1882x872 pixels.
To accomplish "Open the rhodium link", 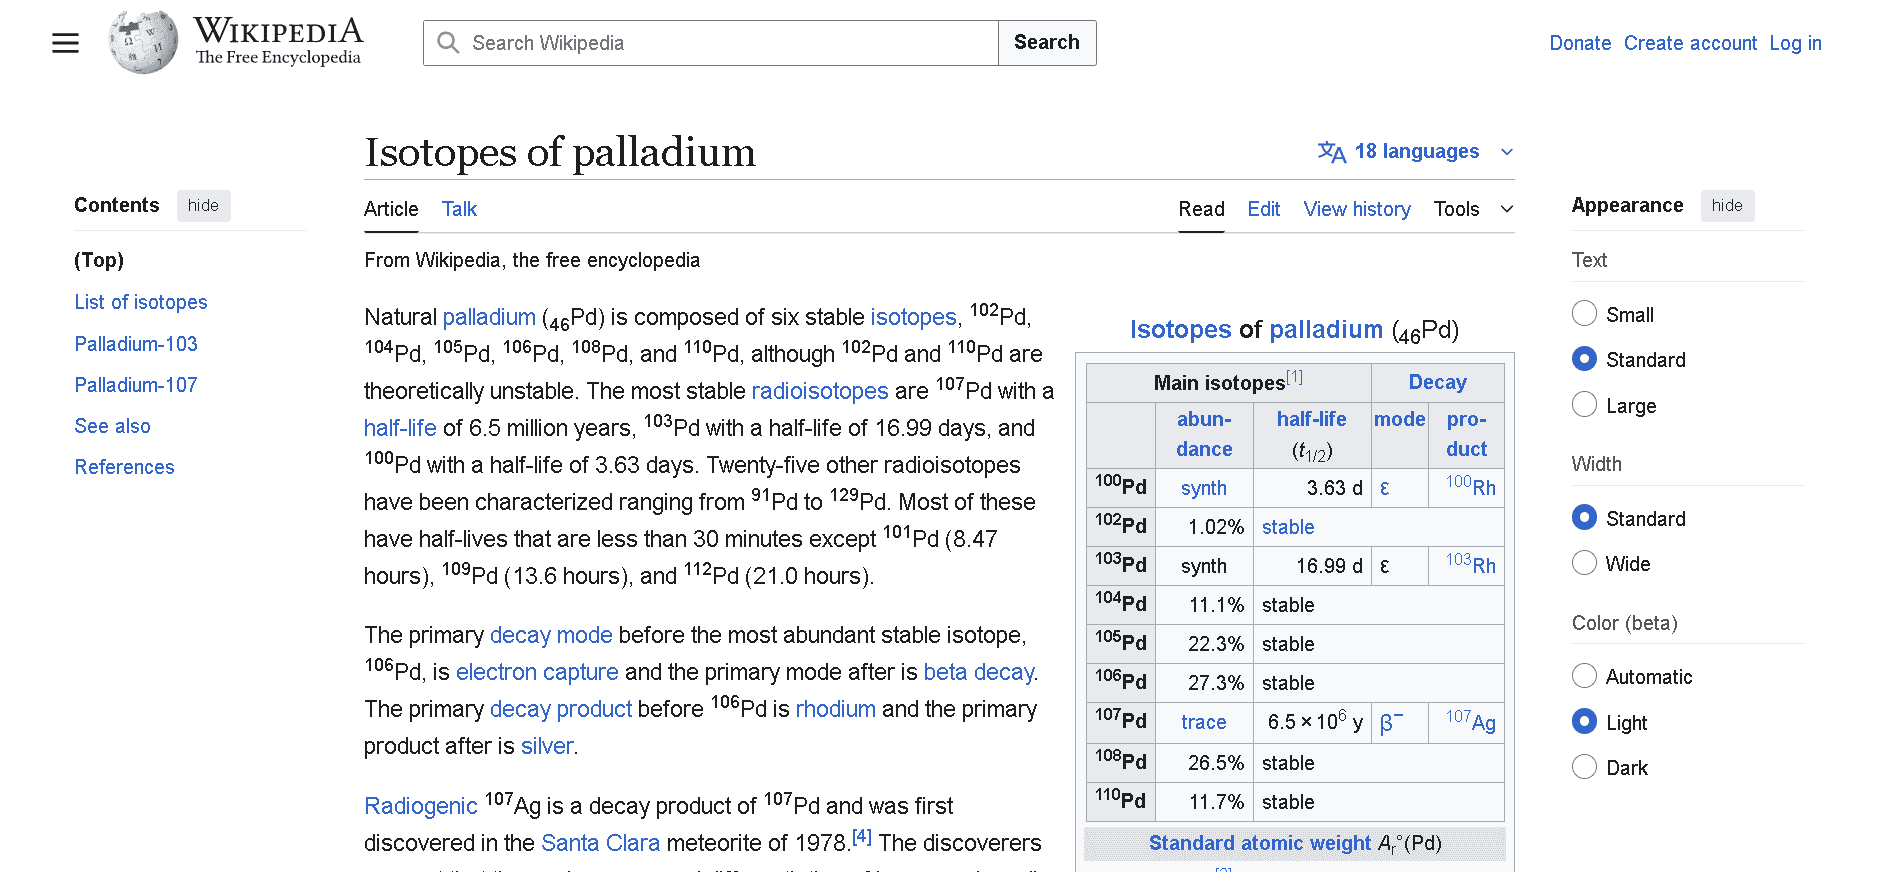I will coord(836,709).
